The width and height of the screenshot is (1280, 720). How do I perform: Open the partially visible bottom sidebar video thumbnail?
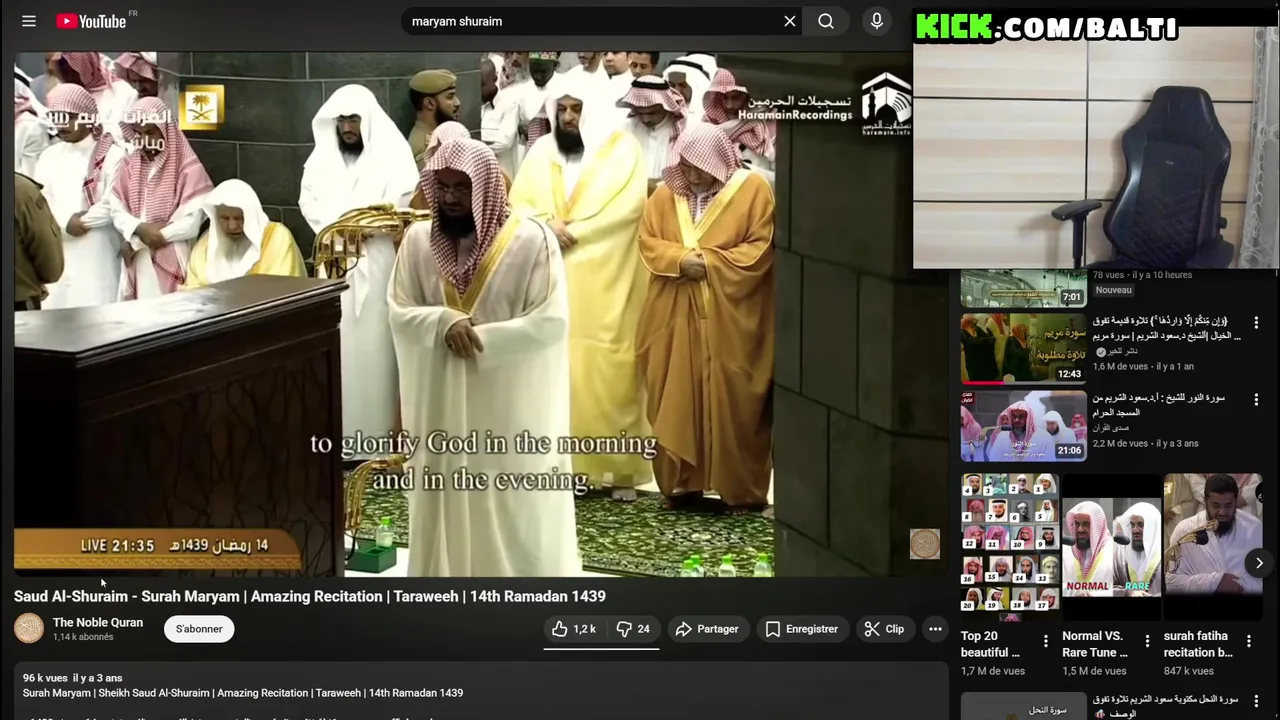[1024, 706]
